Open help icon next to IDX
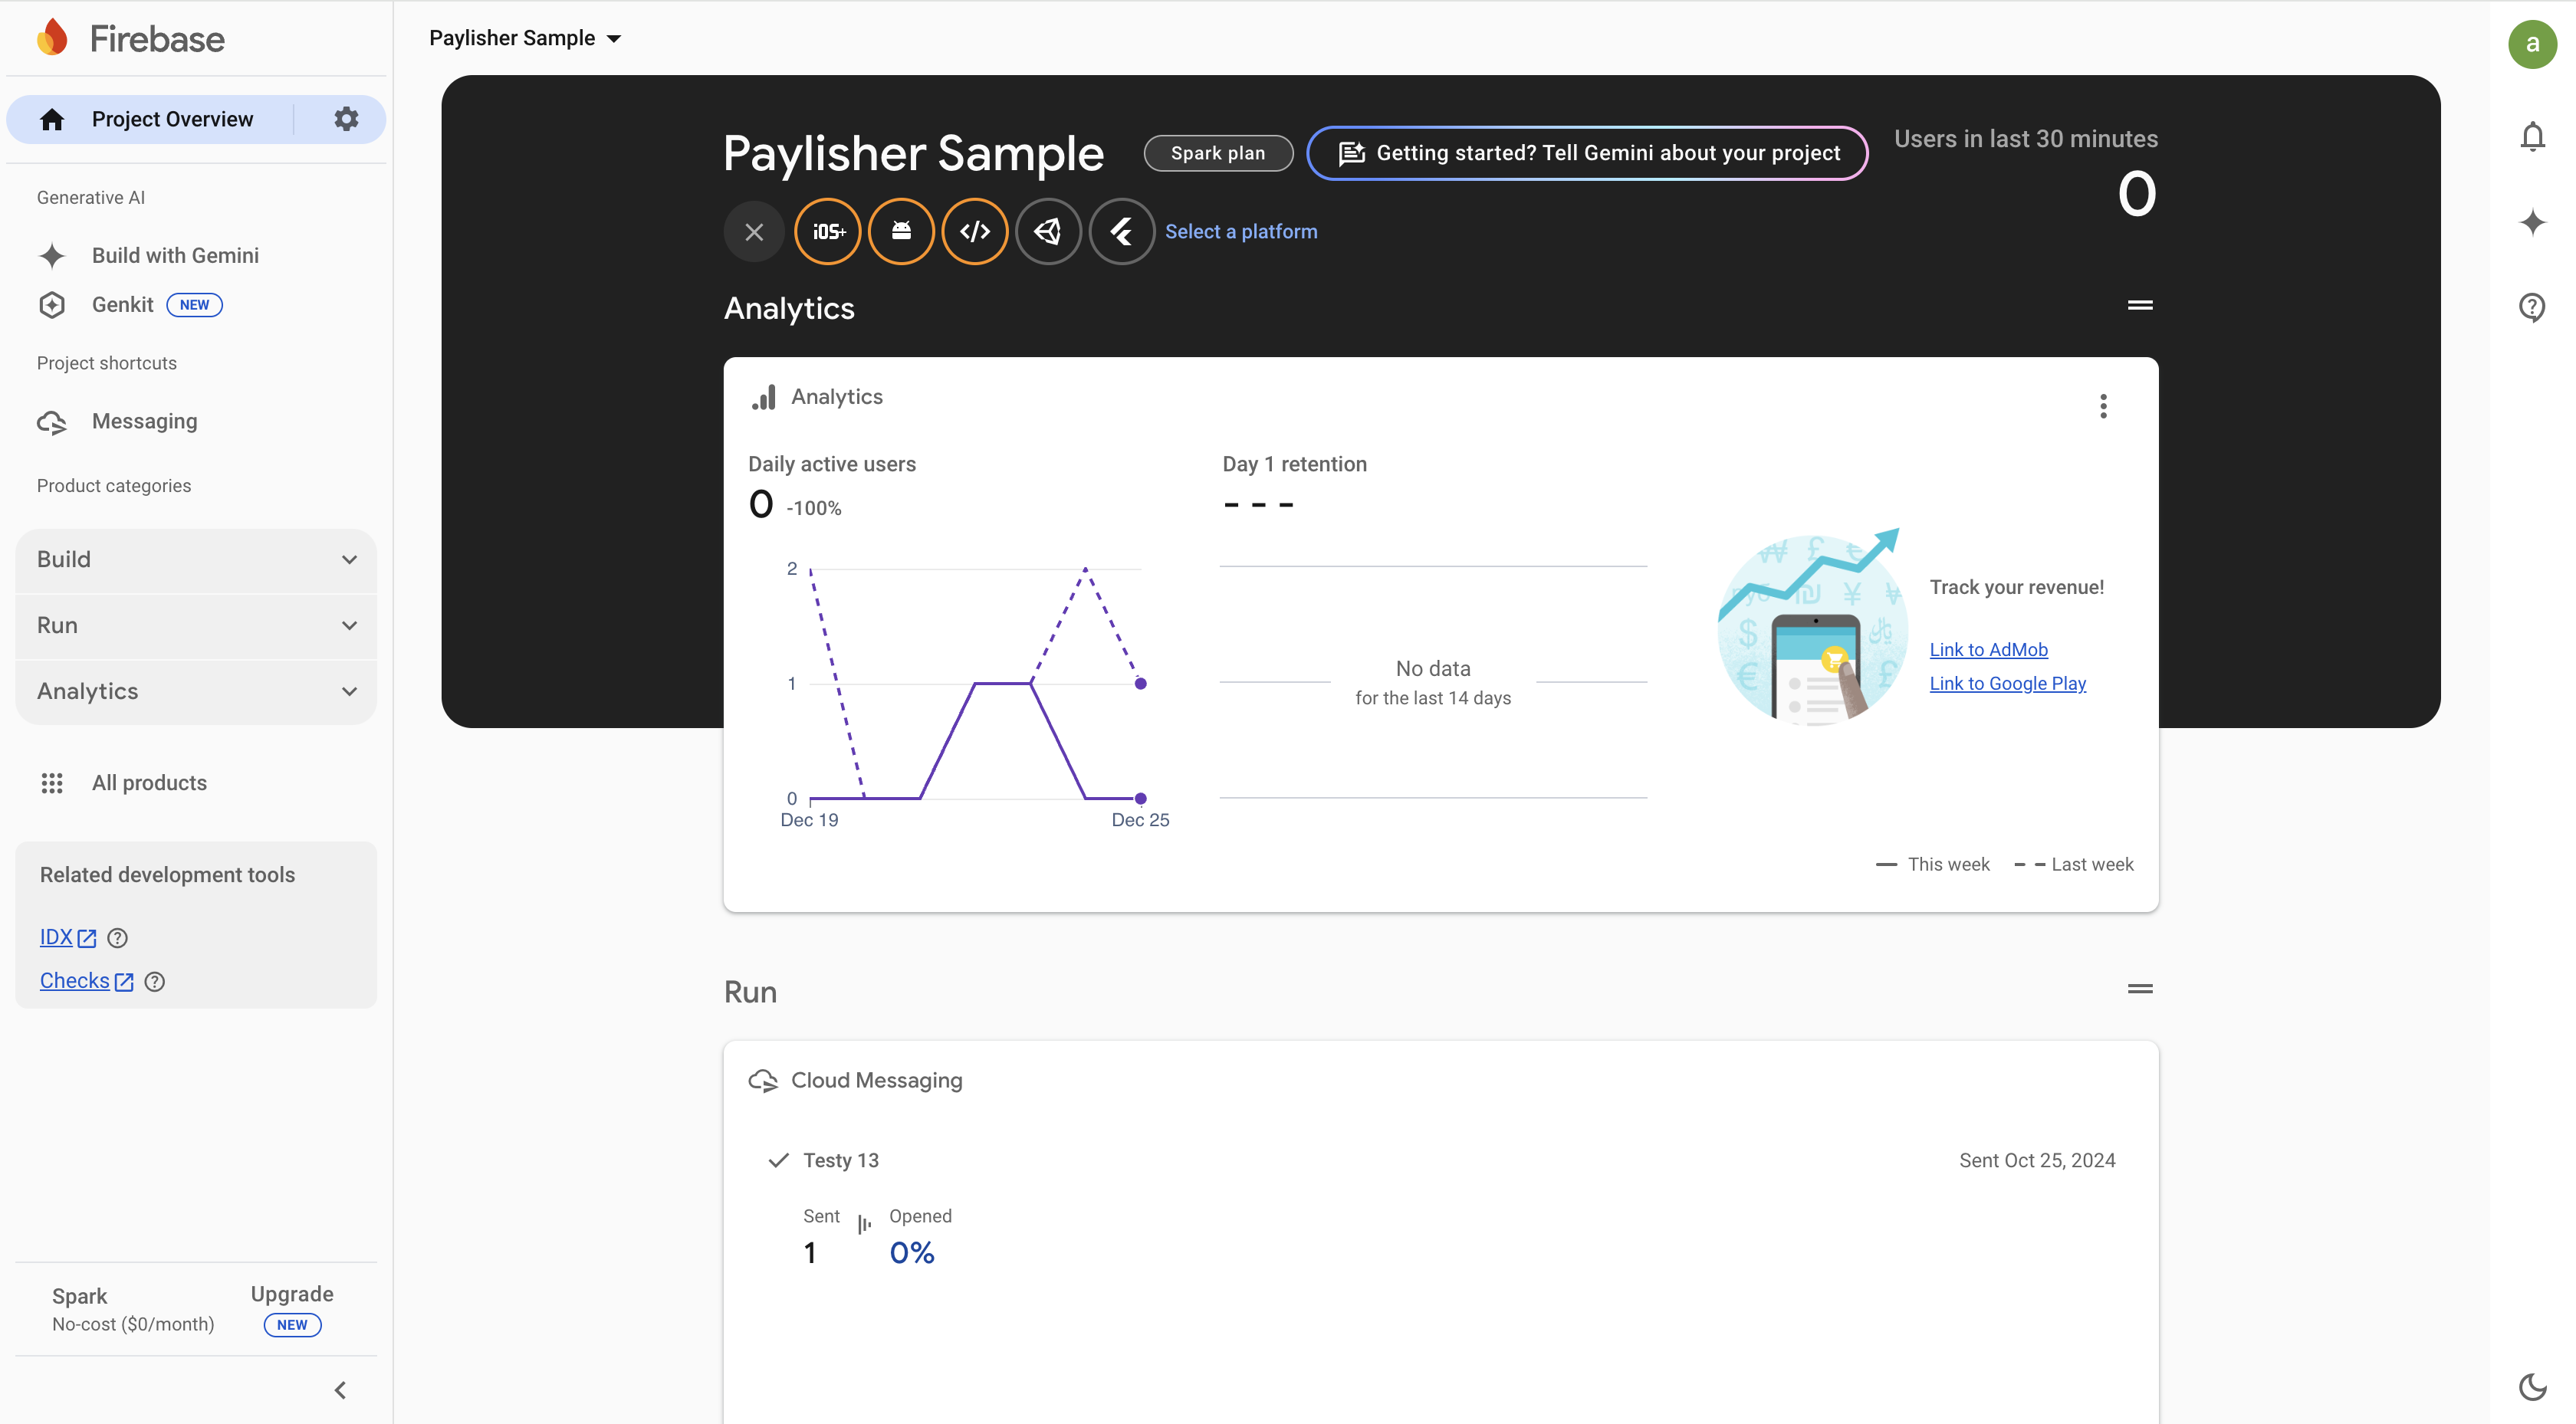This screenshot has width=2576, height=1424. click(118, 938)
